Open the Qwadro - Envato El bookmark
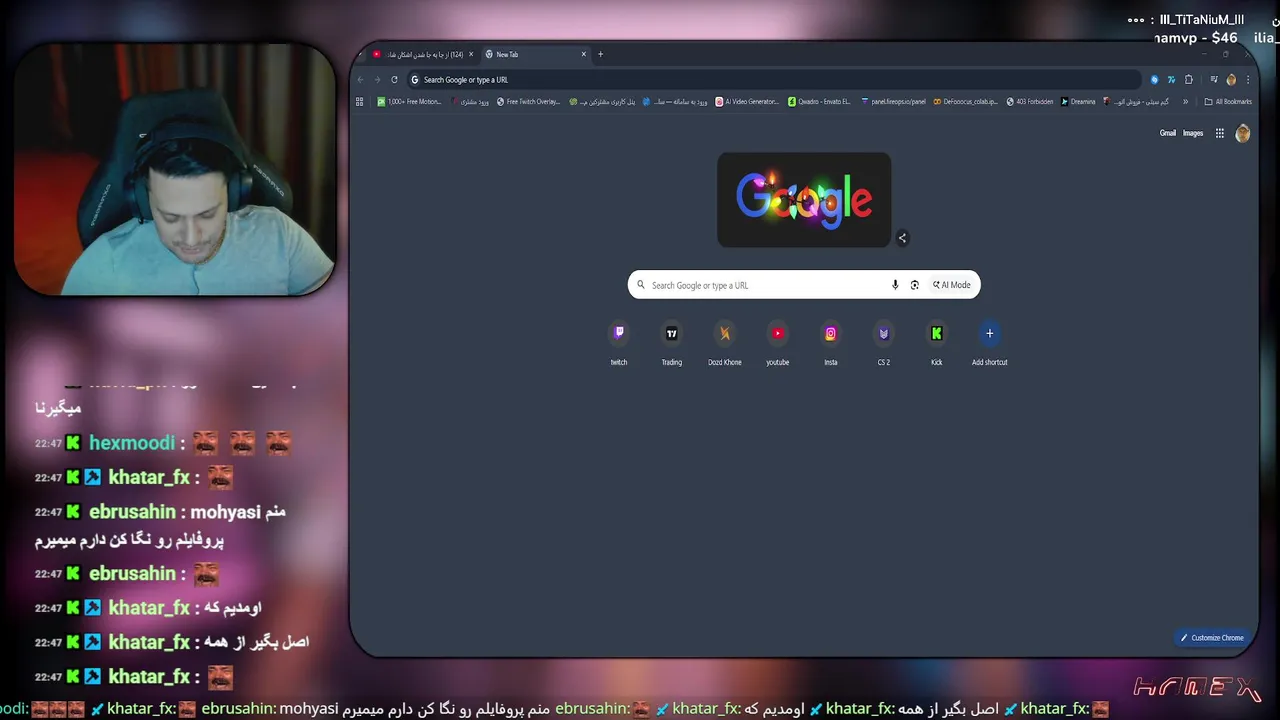The image size is (1280, 720). coord(819,102)
